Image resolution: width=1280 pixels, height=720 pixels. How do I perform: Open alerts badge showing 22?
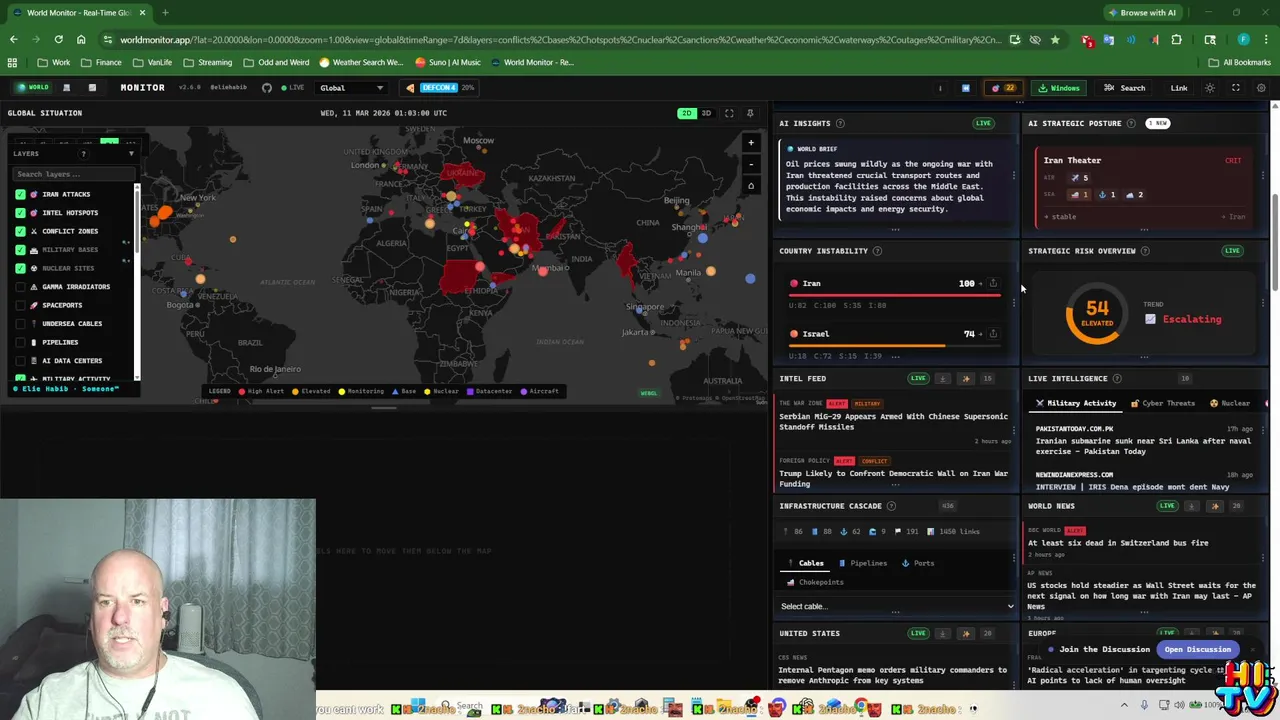(x=1004, y=88)
